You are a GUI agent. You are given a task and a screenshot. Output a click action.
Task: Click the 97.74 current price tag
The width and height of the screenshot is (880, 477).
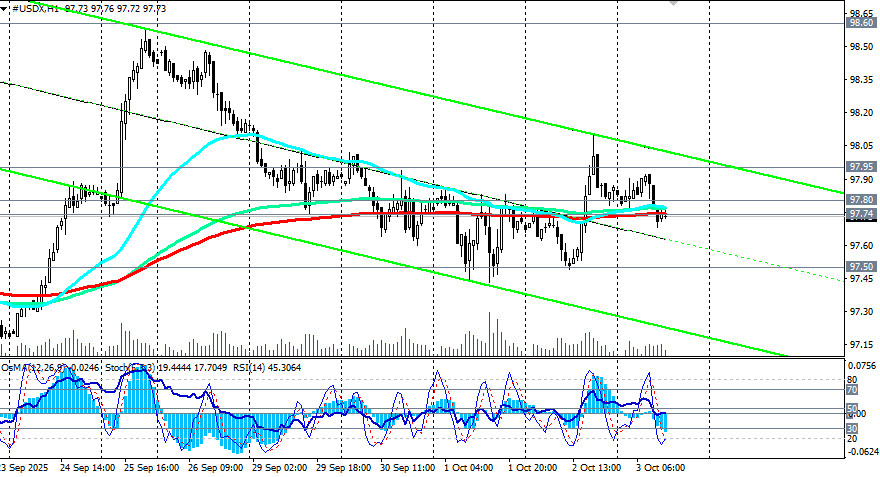pyautogui.click(x=861, y=214)
